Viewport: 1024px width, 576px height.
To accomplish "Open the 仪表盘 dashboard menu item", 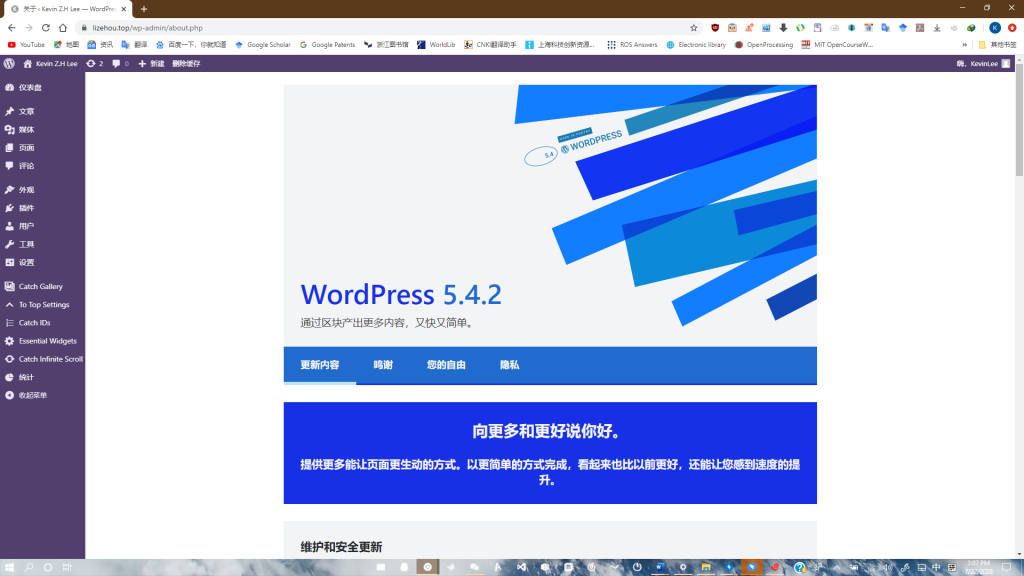I will coord(42,88).
